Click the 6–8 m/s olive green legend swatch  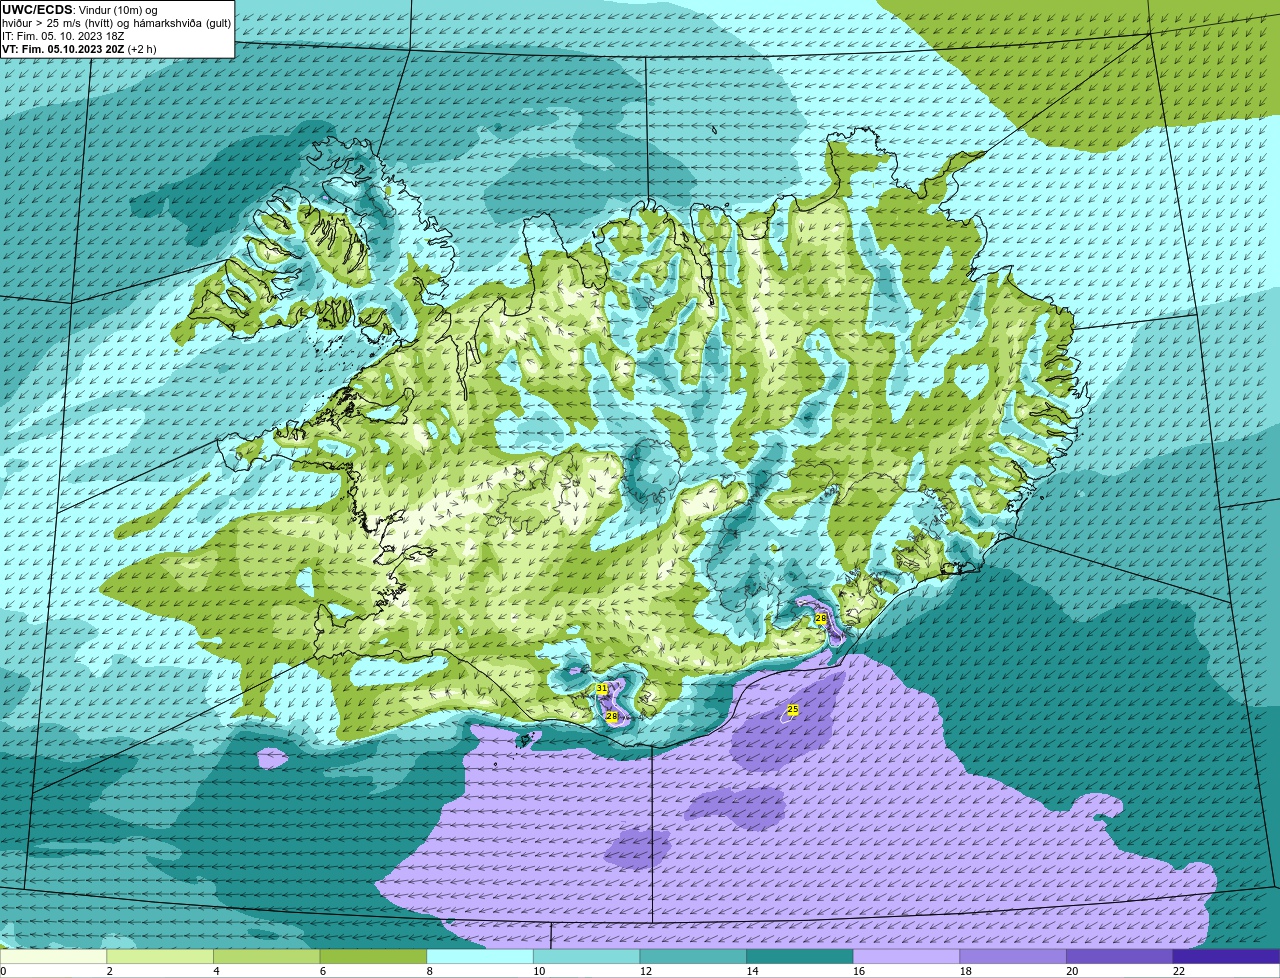pyautogui.click(x=373, y=956)
